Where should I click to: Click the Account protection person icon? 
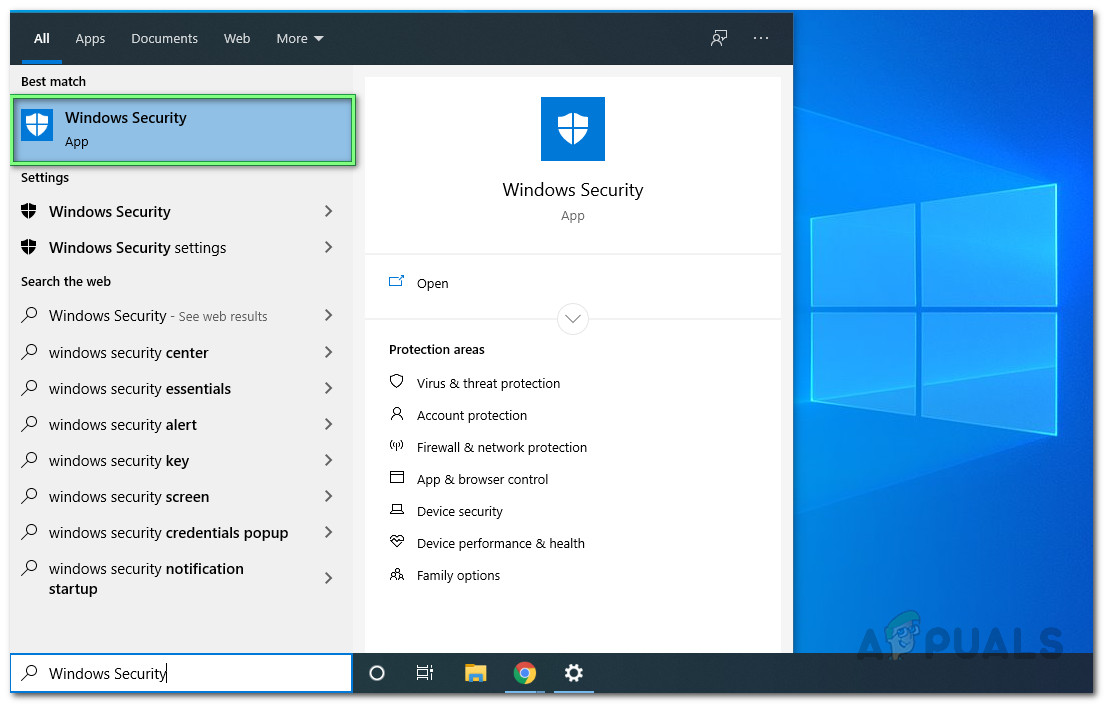coord(396,414)
